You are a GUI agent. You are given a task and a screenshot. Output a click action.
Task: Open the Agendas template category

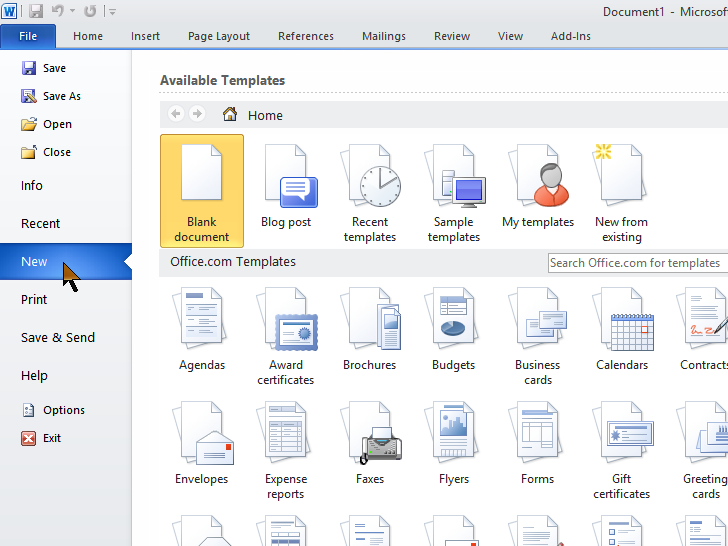(x=202, y=329)
